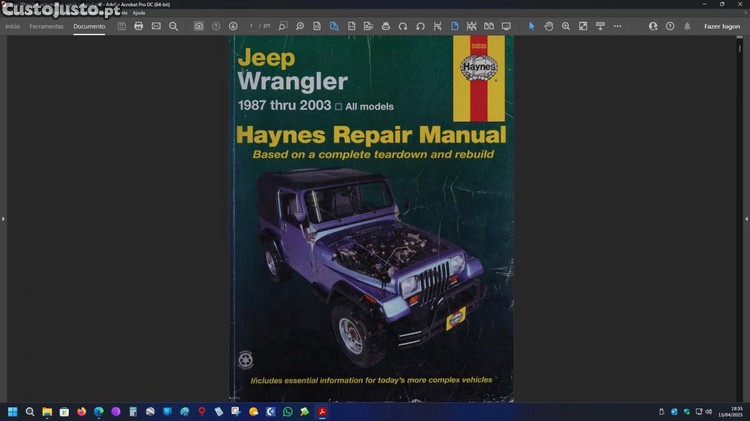Activate the arrow selection tool

532,26
